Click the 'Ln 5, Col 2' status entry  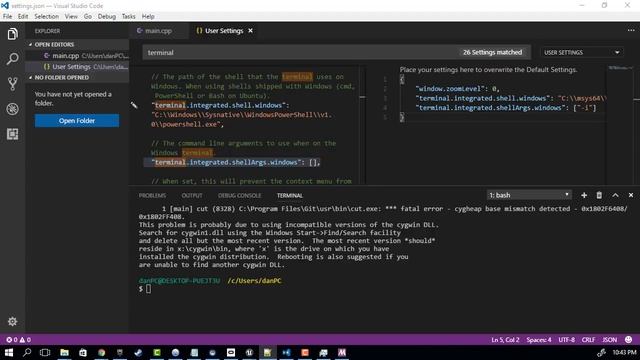505,340
